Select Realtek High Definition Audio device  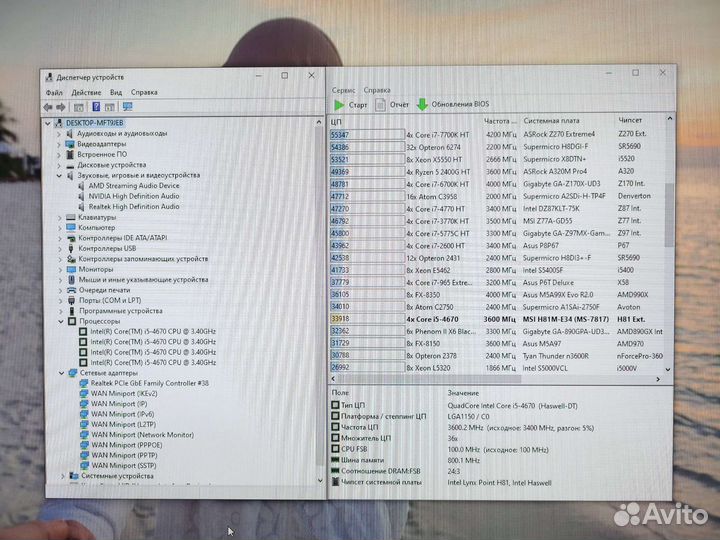click(134, 207)
